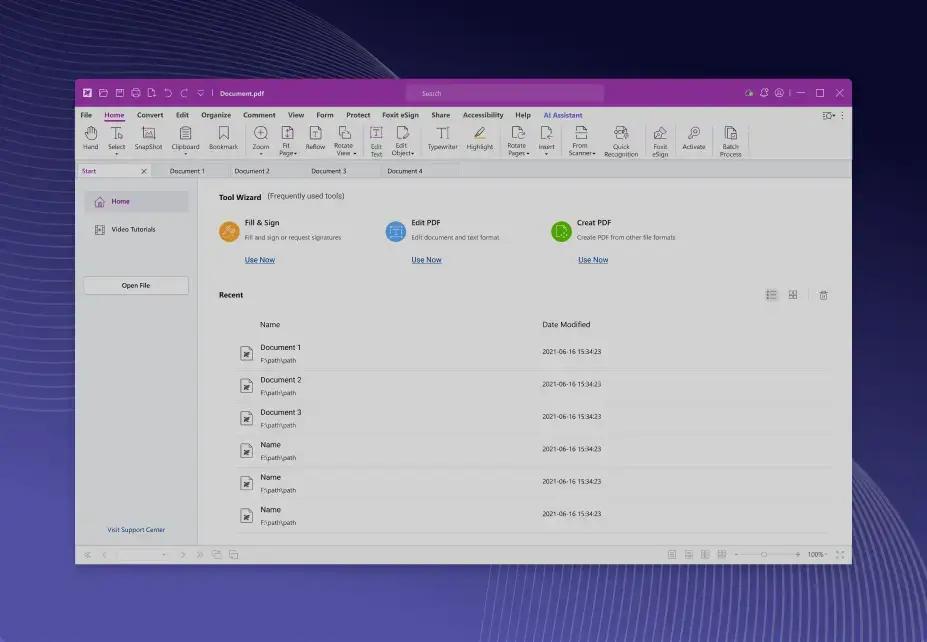Switch to the Document 2 tab

(x=252, y=171)
